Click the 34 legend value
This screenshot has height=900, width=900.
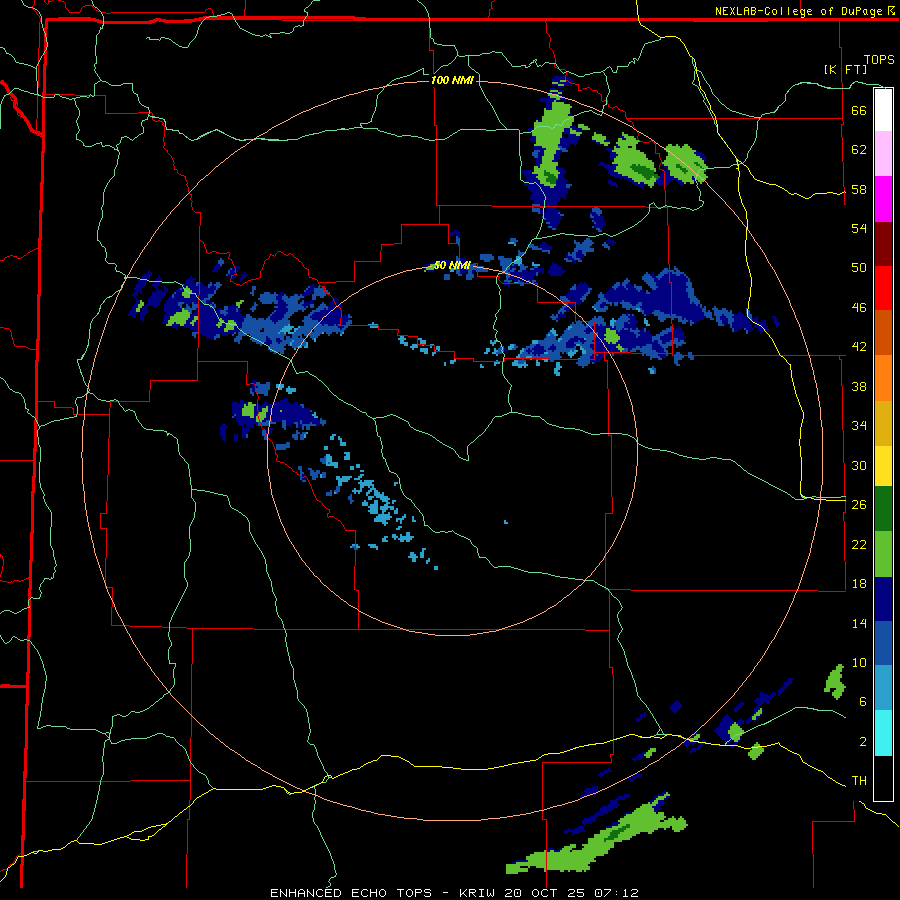point(859,425)
